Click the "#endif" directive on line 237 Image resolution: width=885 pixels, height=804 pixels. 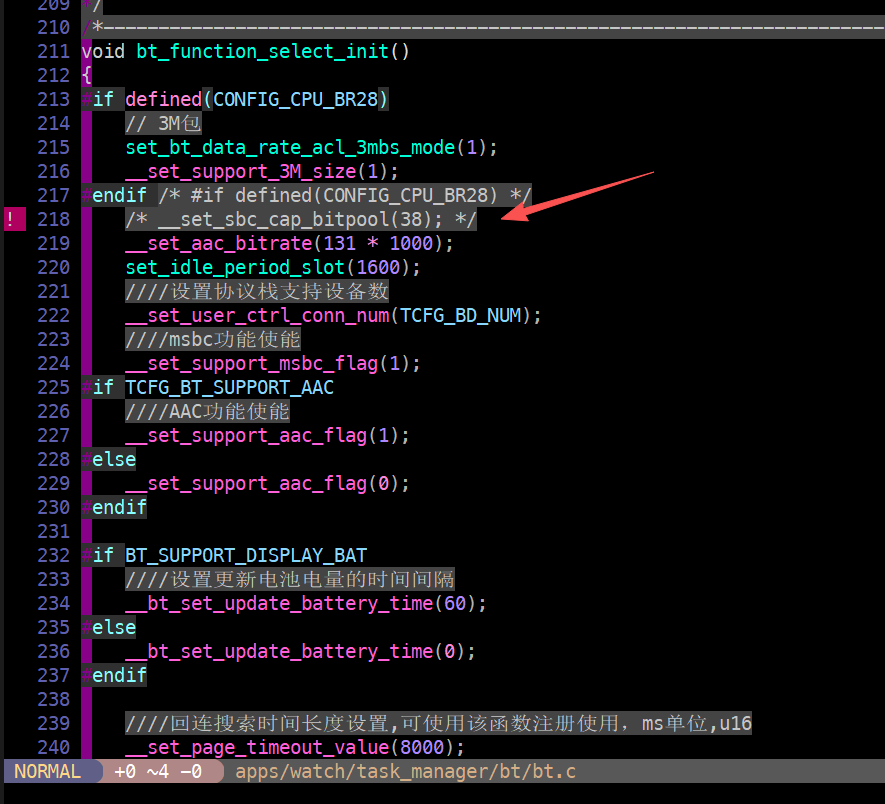point(114,675)
